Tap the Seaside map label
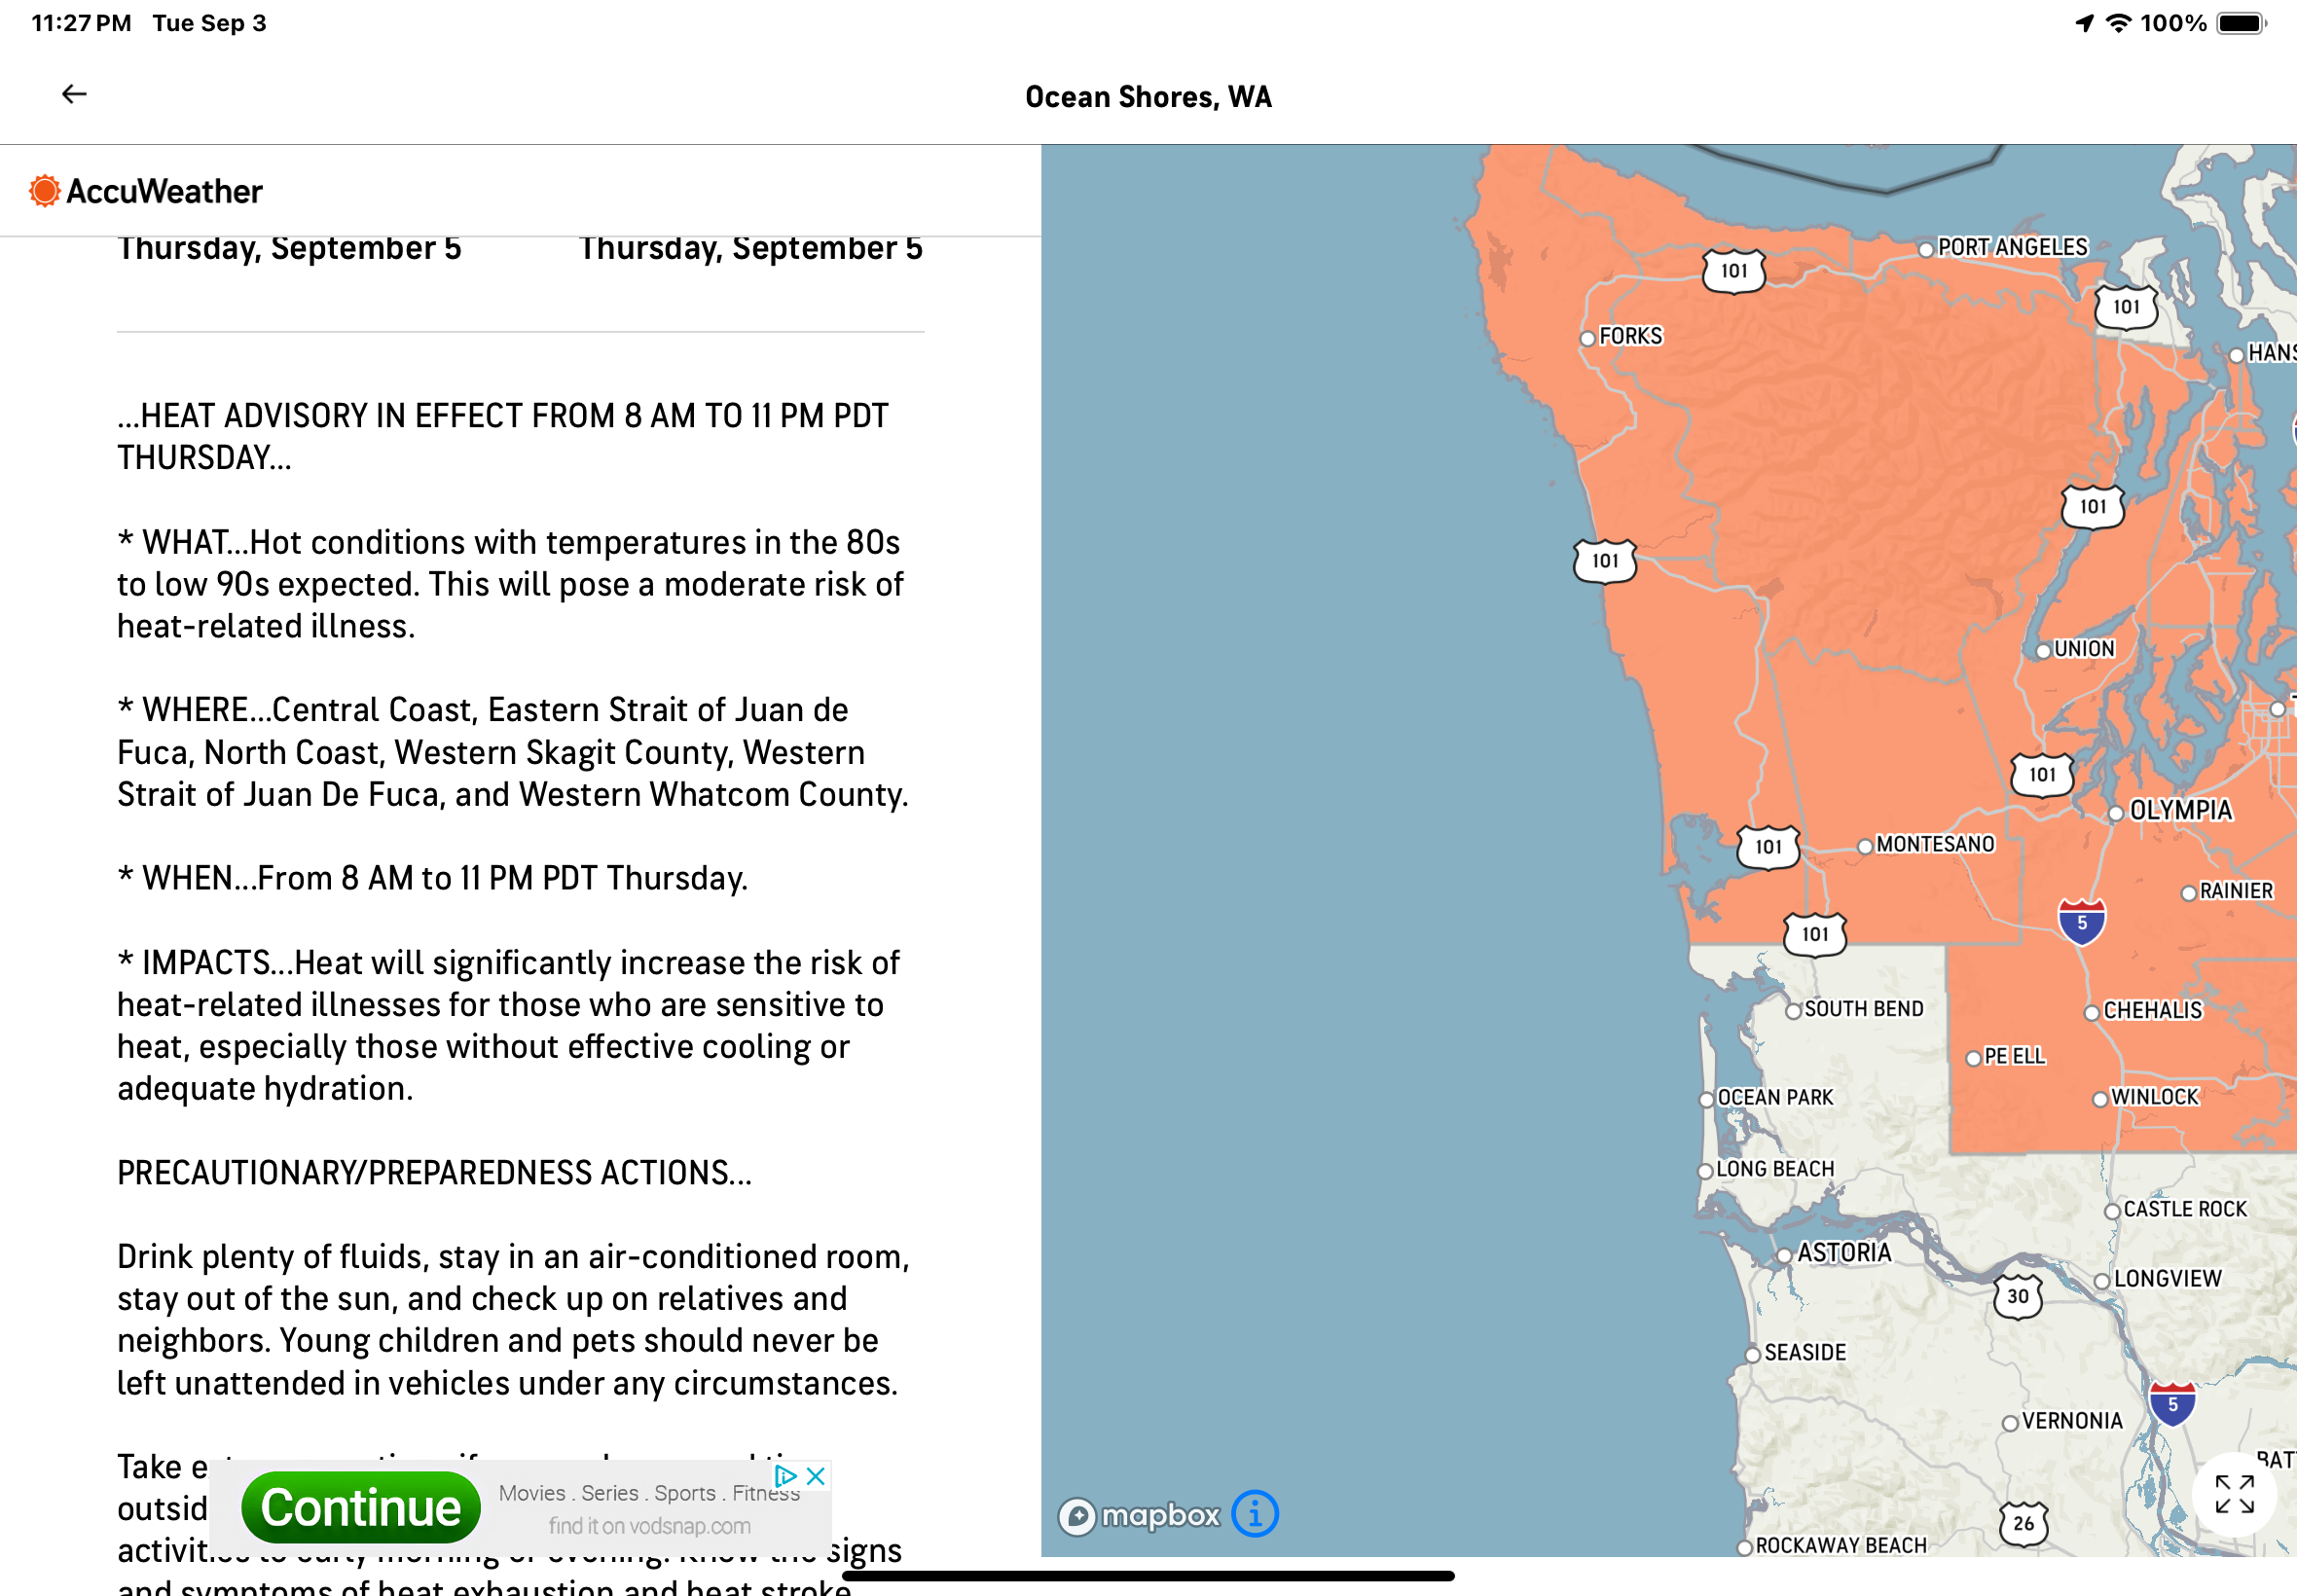The image size is (2297, 1596). (x=1805, y=1352)
